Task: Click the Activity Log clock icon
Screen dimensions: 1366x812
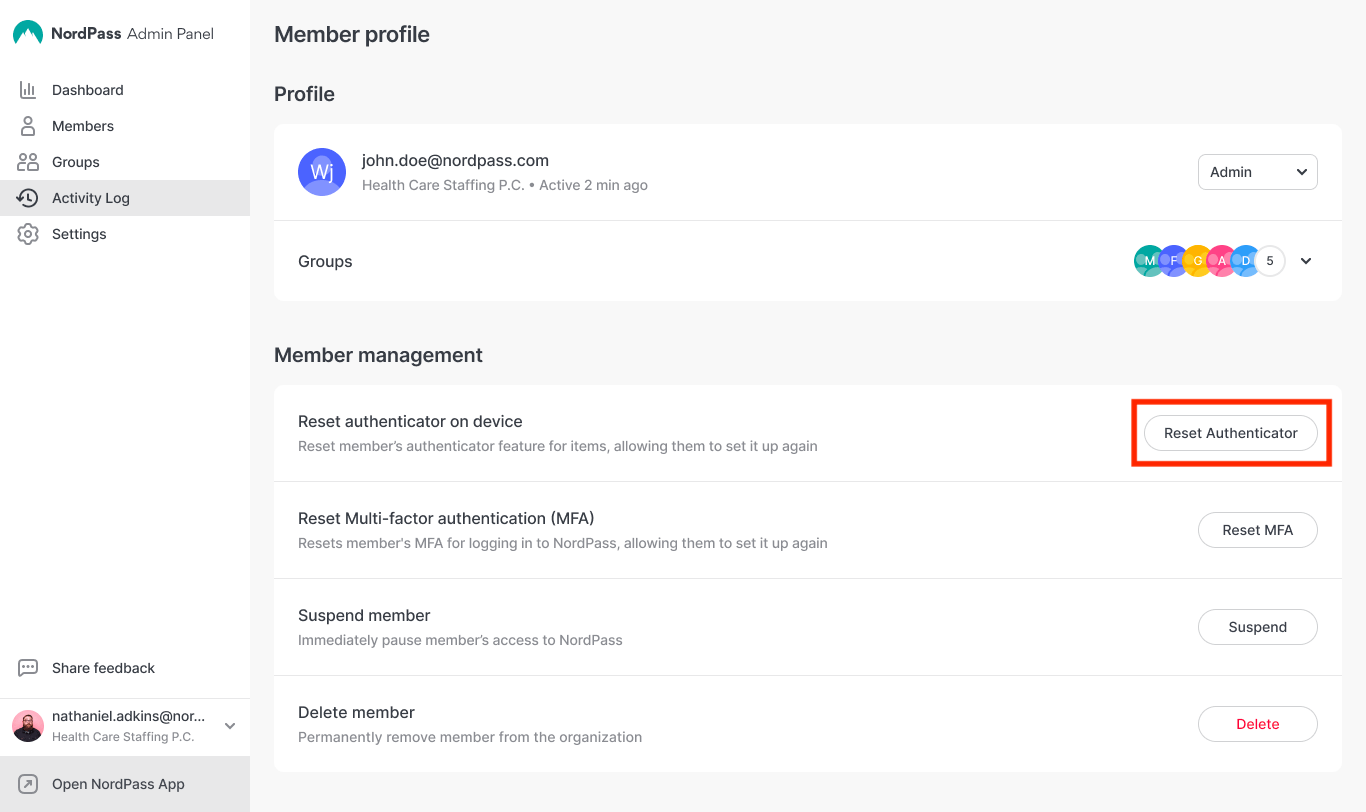Action: pos(28,198)
